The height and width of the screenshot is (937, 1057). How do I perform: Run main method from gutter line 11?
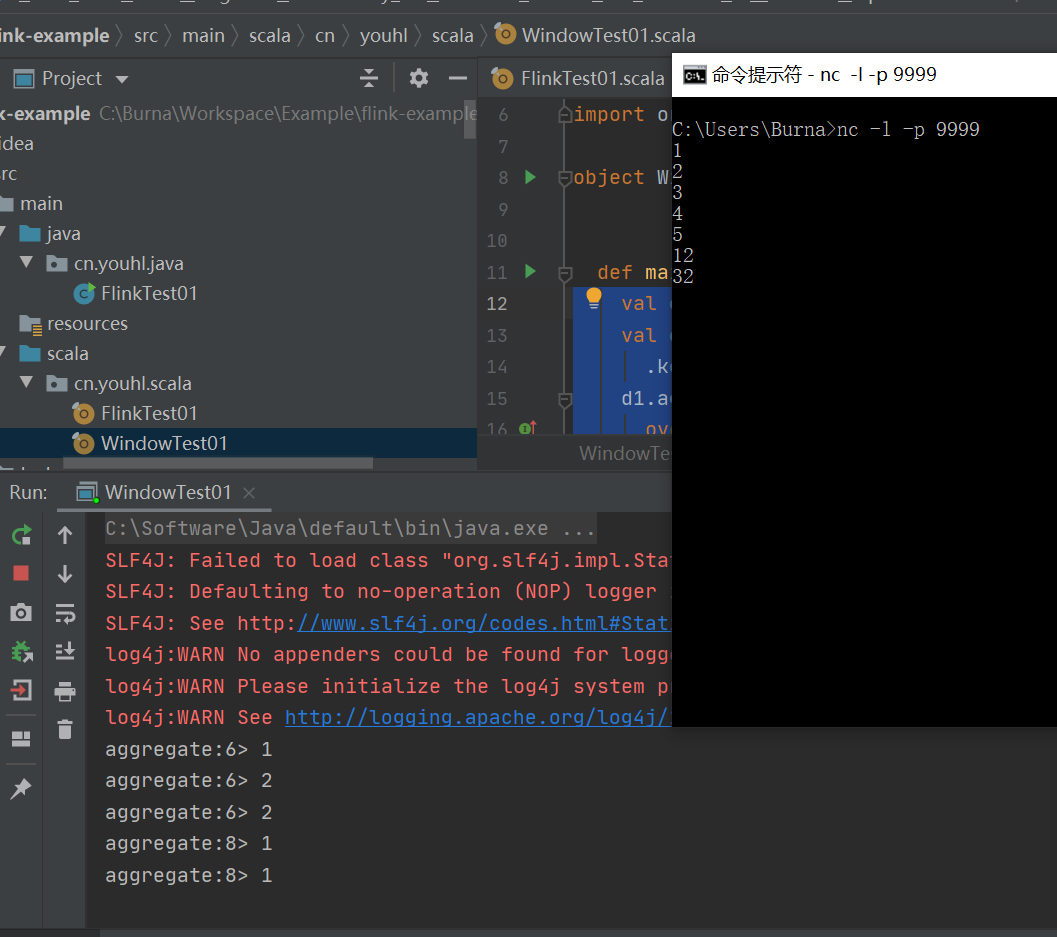pos(531,272)
